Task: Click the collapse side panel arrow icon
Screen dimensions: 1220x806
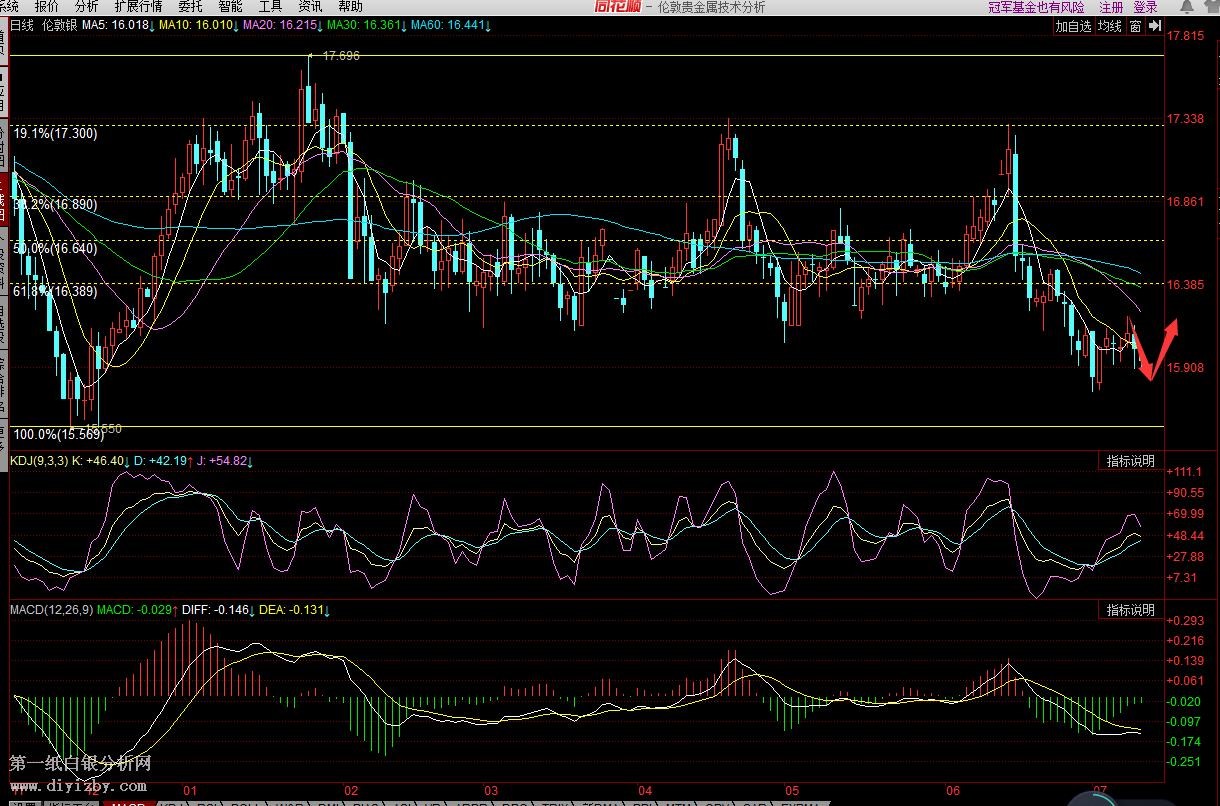Action: click(x=1153, y=26)
